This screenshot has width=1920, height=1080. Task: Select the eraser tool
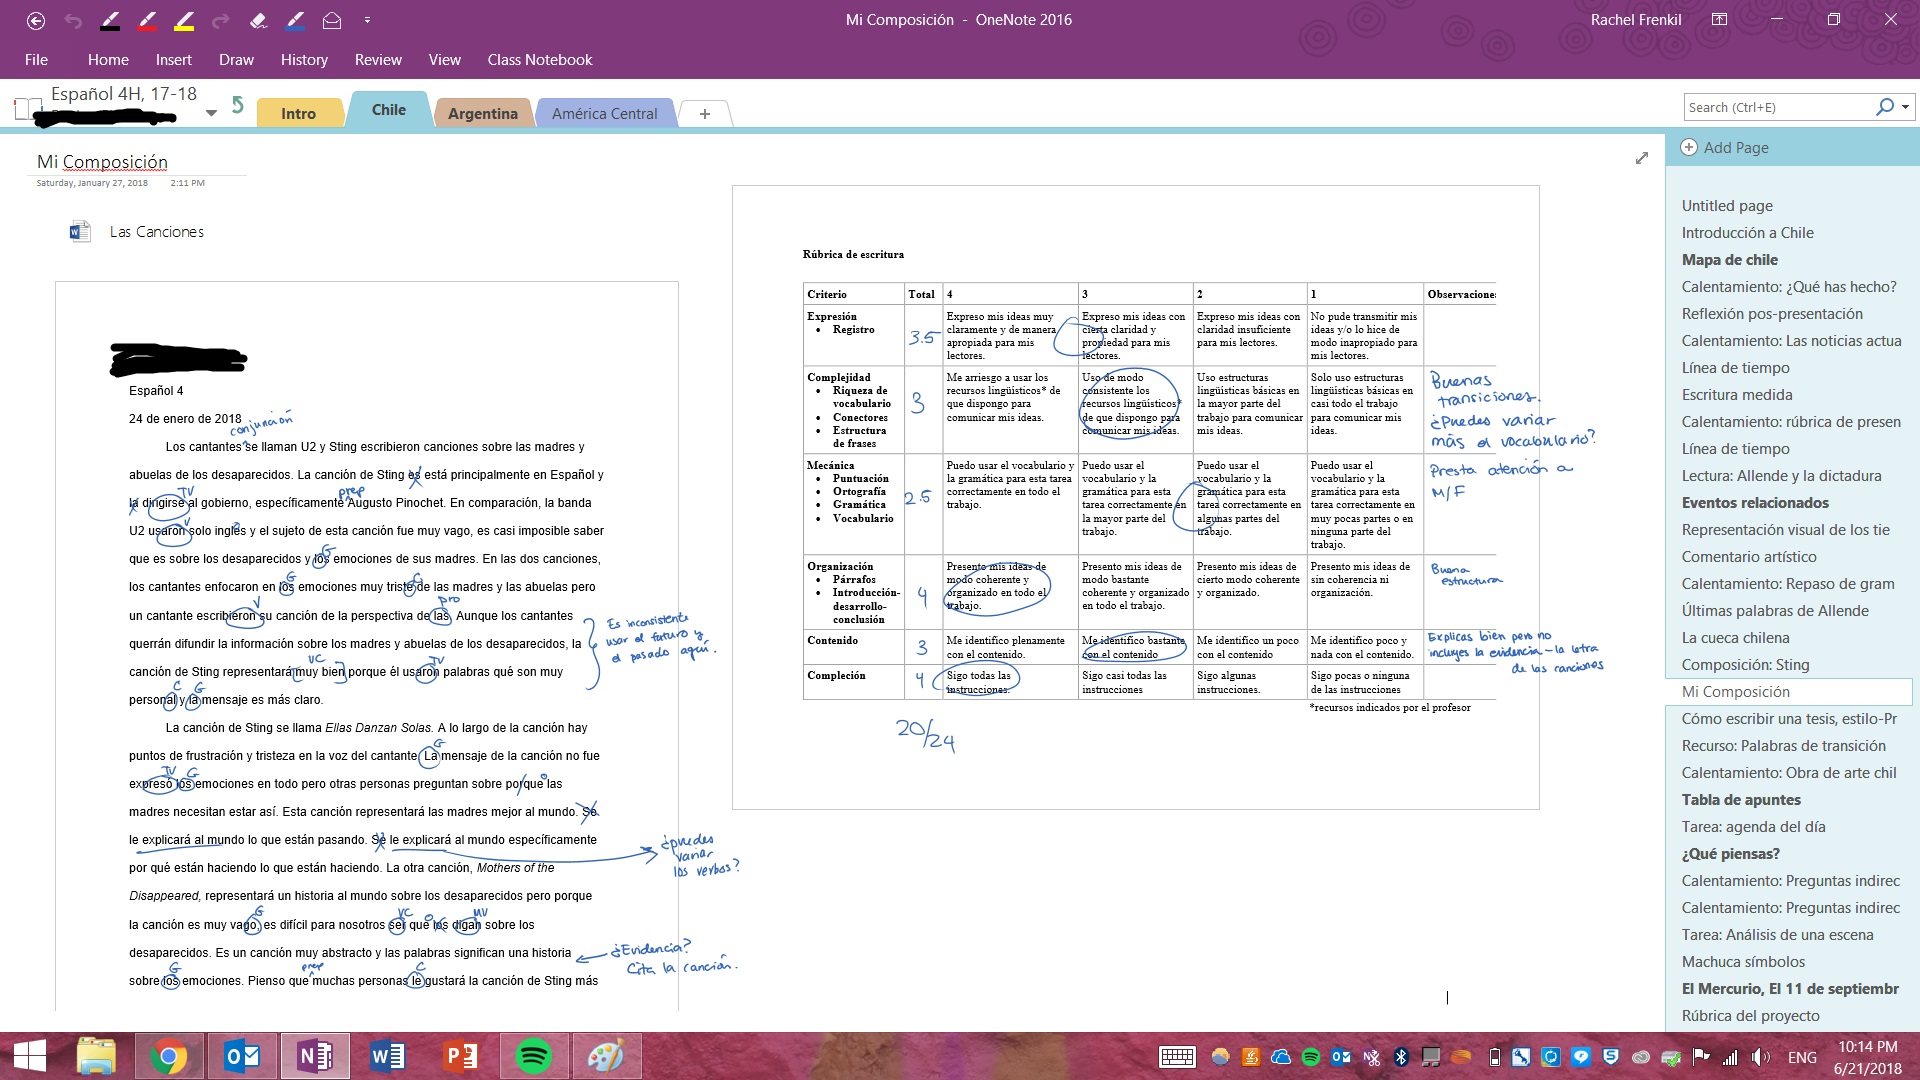click(259, 19)
